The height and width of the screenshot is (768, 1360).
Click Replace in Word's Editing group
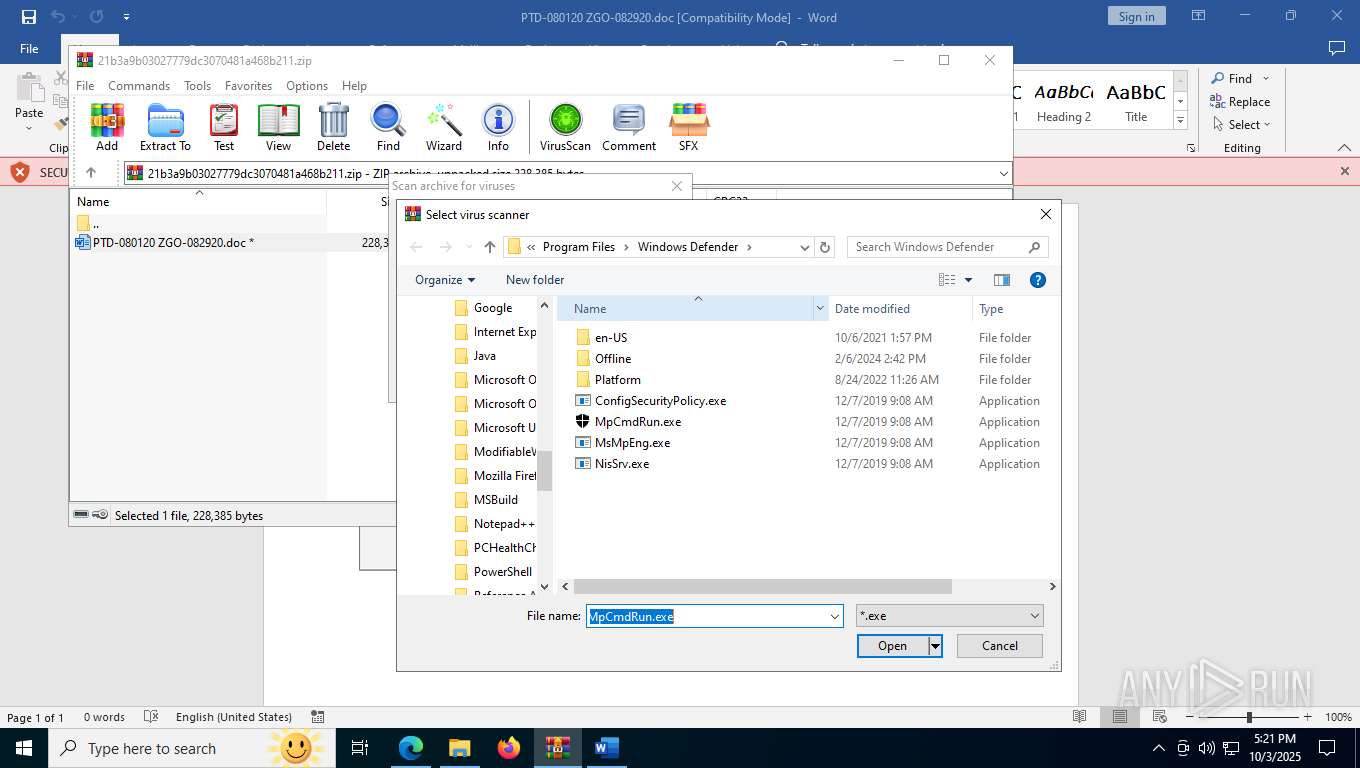[1240, 101]
